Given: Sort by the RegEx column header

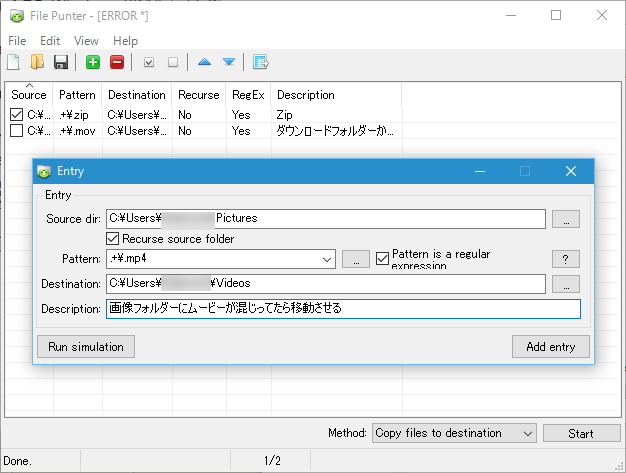Looking at the screenshot, I should 248,95.
